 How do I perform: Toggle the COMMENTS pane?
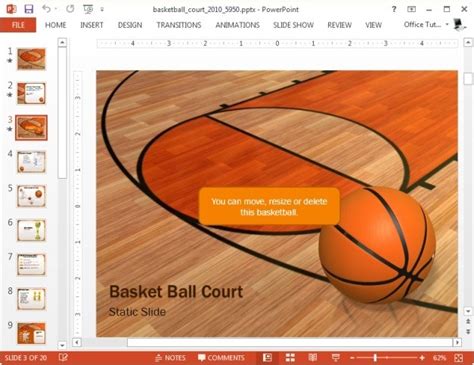point(221,358)
